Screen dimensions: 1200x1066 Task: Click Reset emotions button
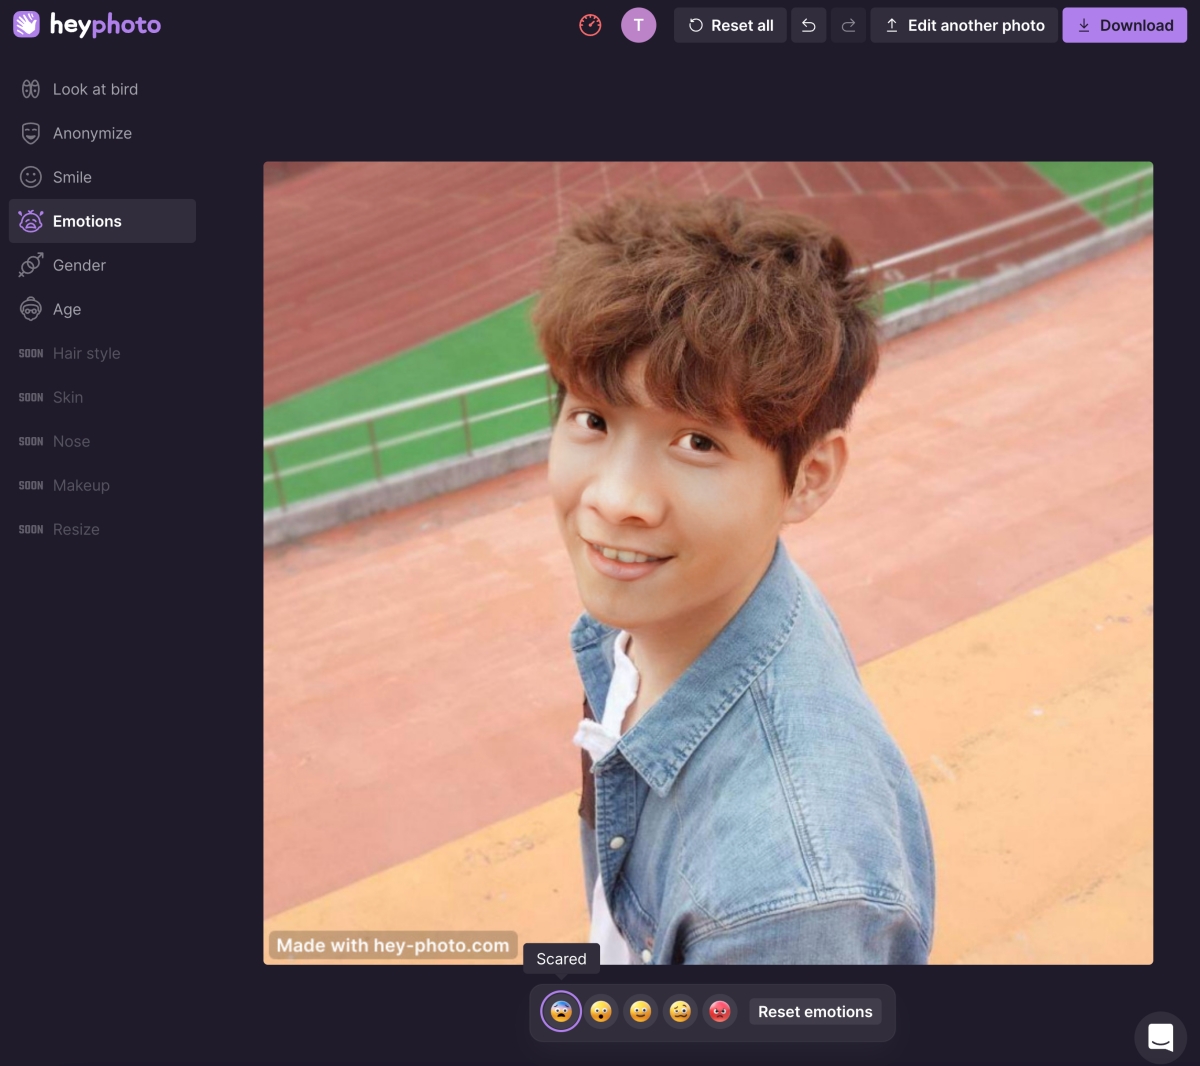(815, 1012)
